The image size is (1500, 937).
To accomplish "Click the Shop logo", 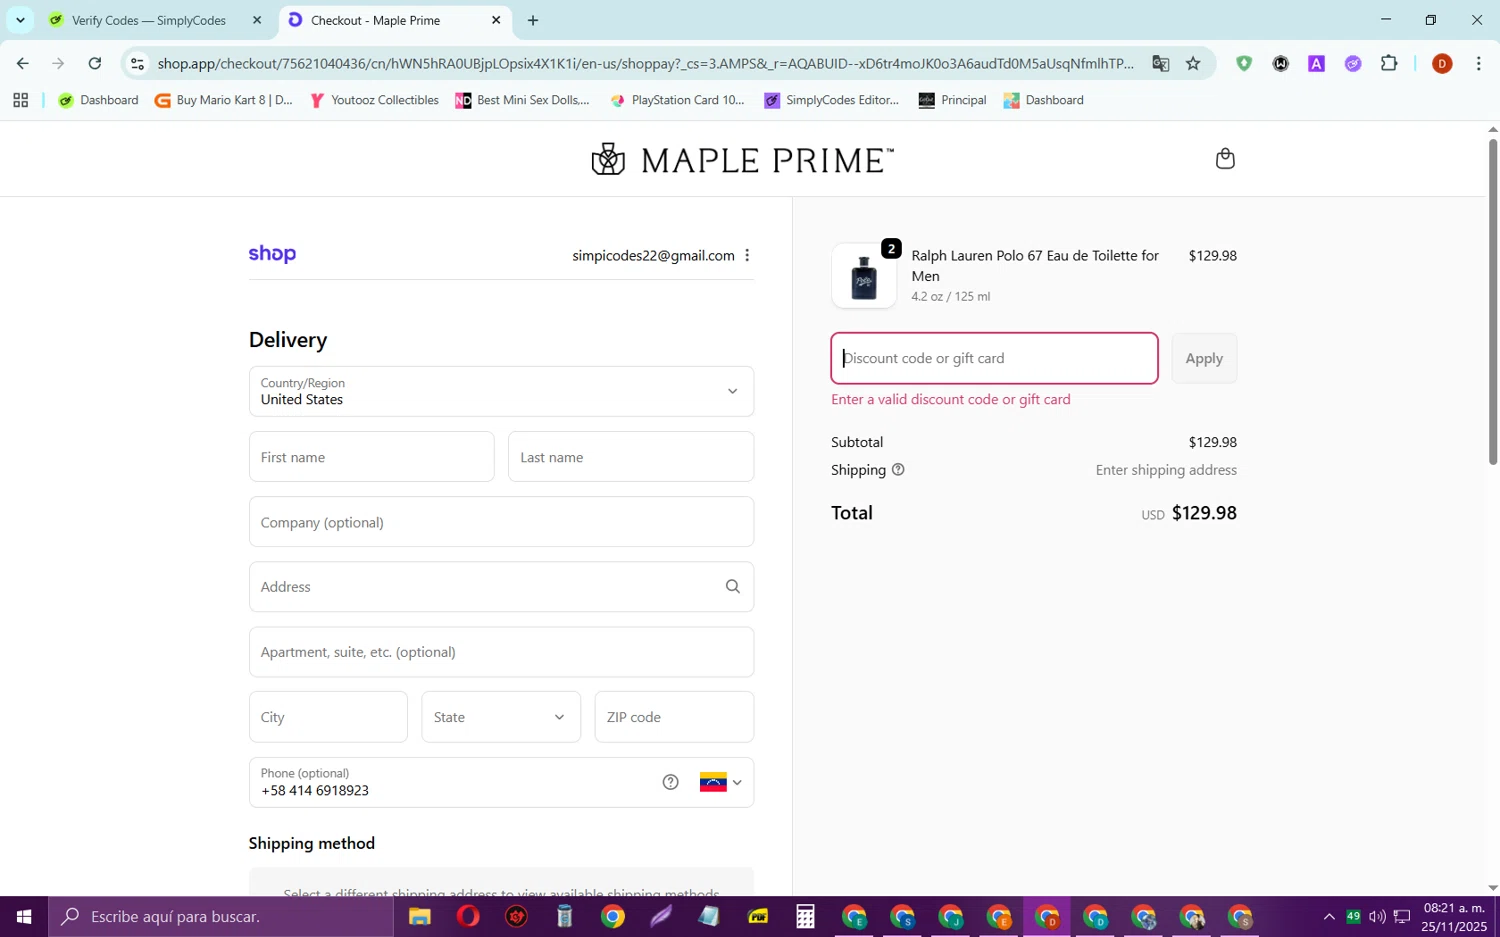I will [x=272, y=254].
